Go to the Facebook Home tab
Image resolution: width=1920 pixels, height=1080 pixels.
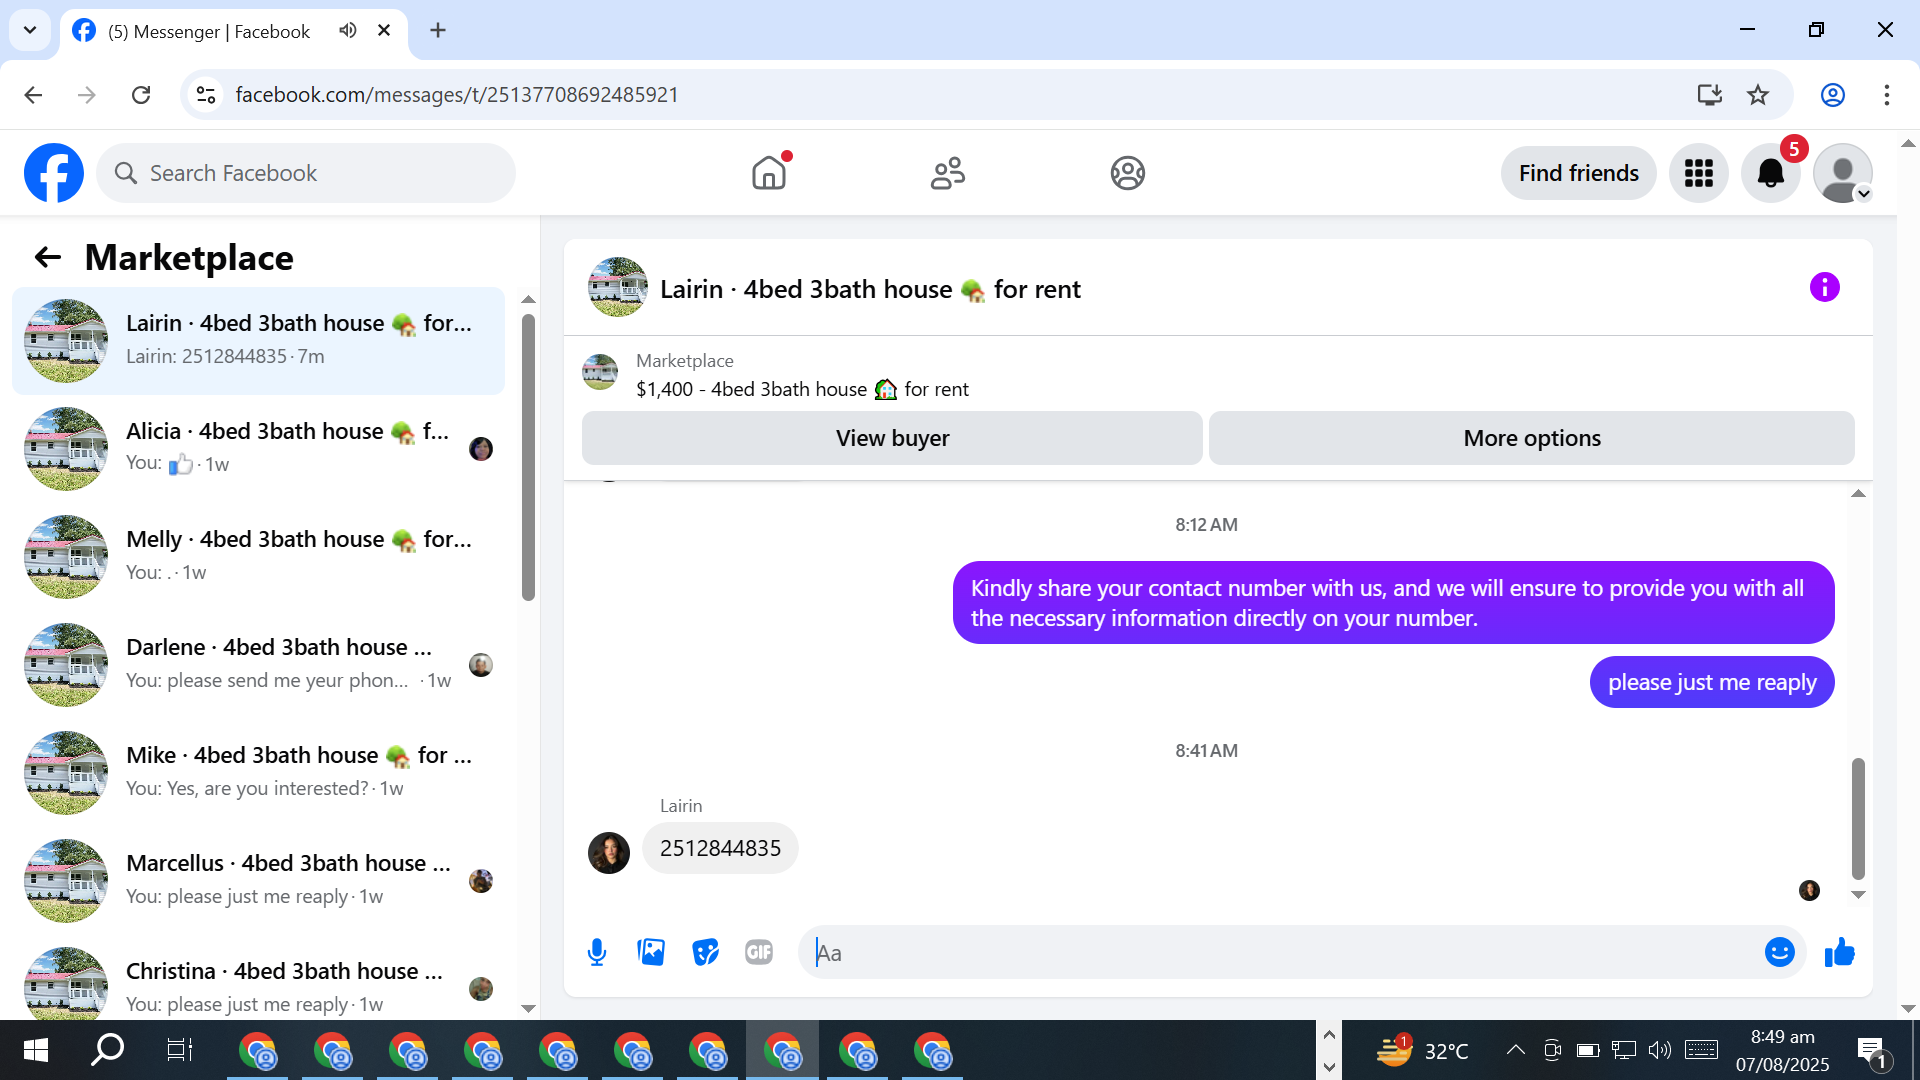tap(769, 173)
